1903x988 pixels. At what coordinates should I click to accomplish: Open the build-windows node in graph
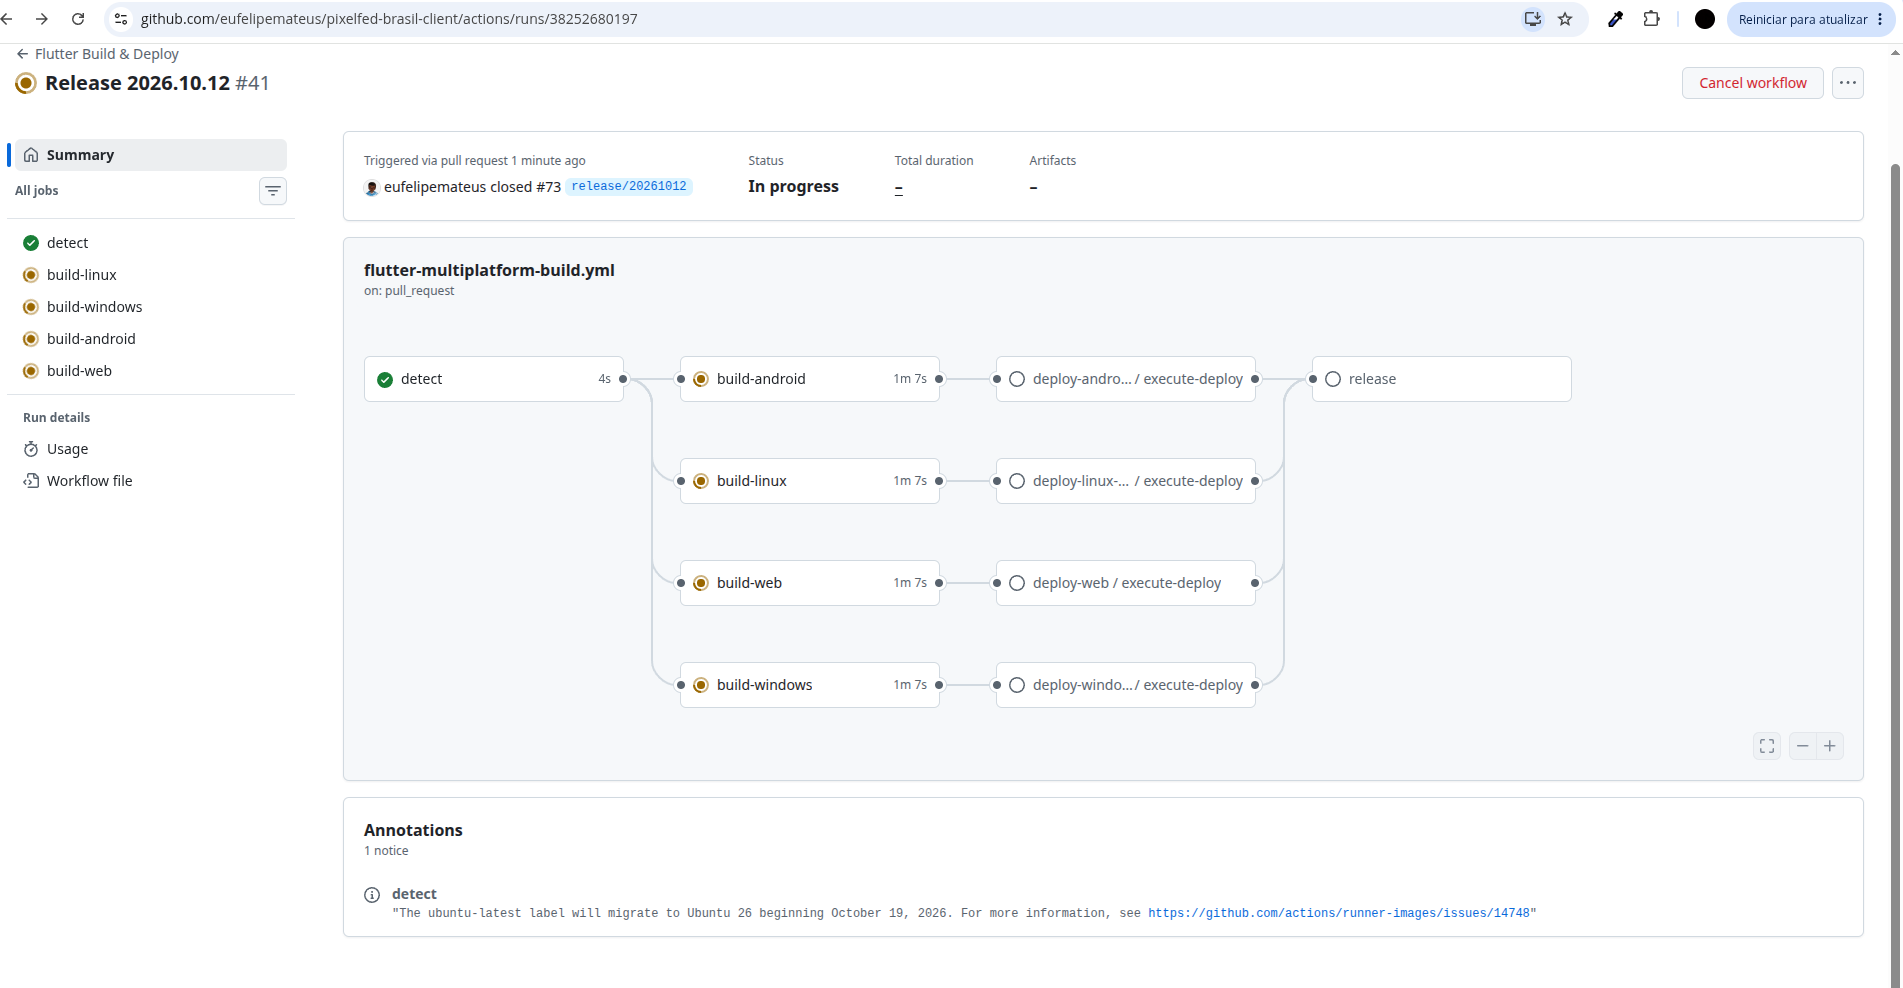pos(810,685)
